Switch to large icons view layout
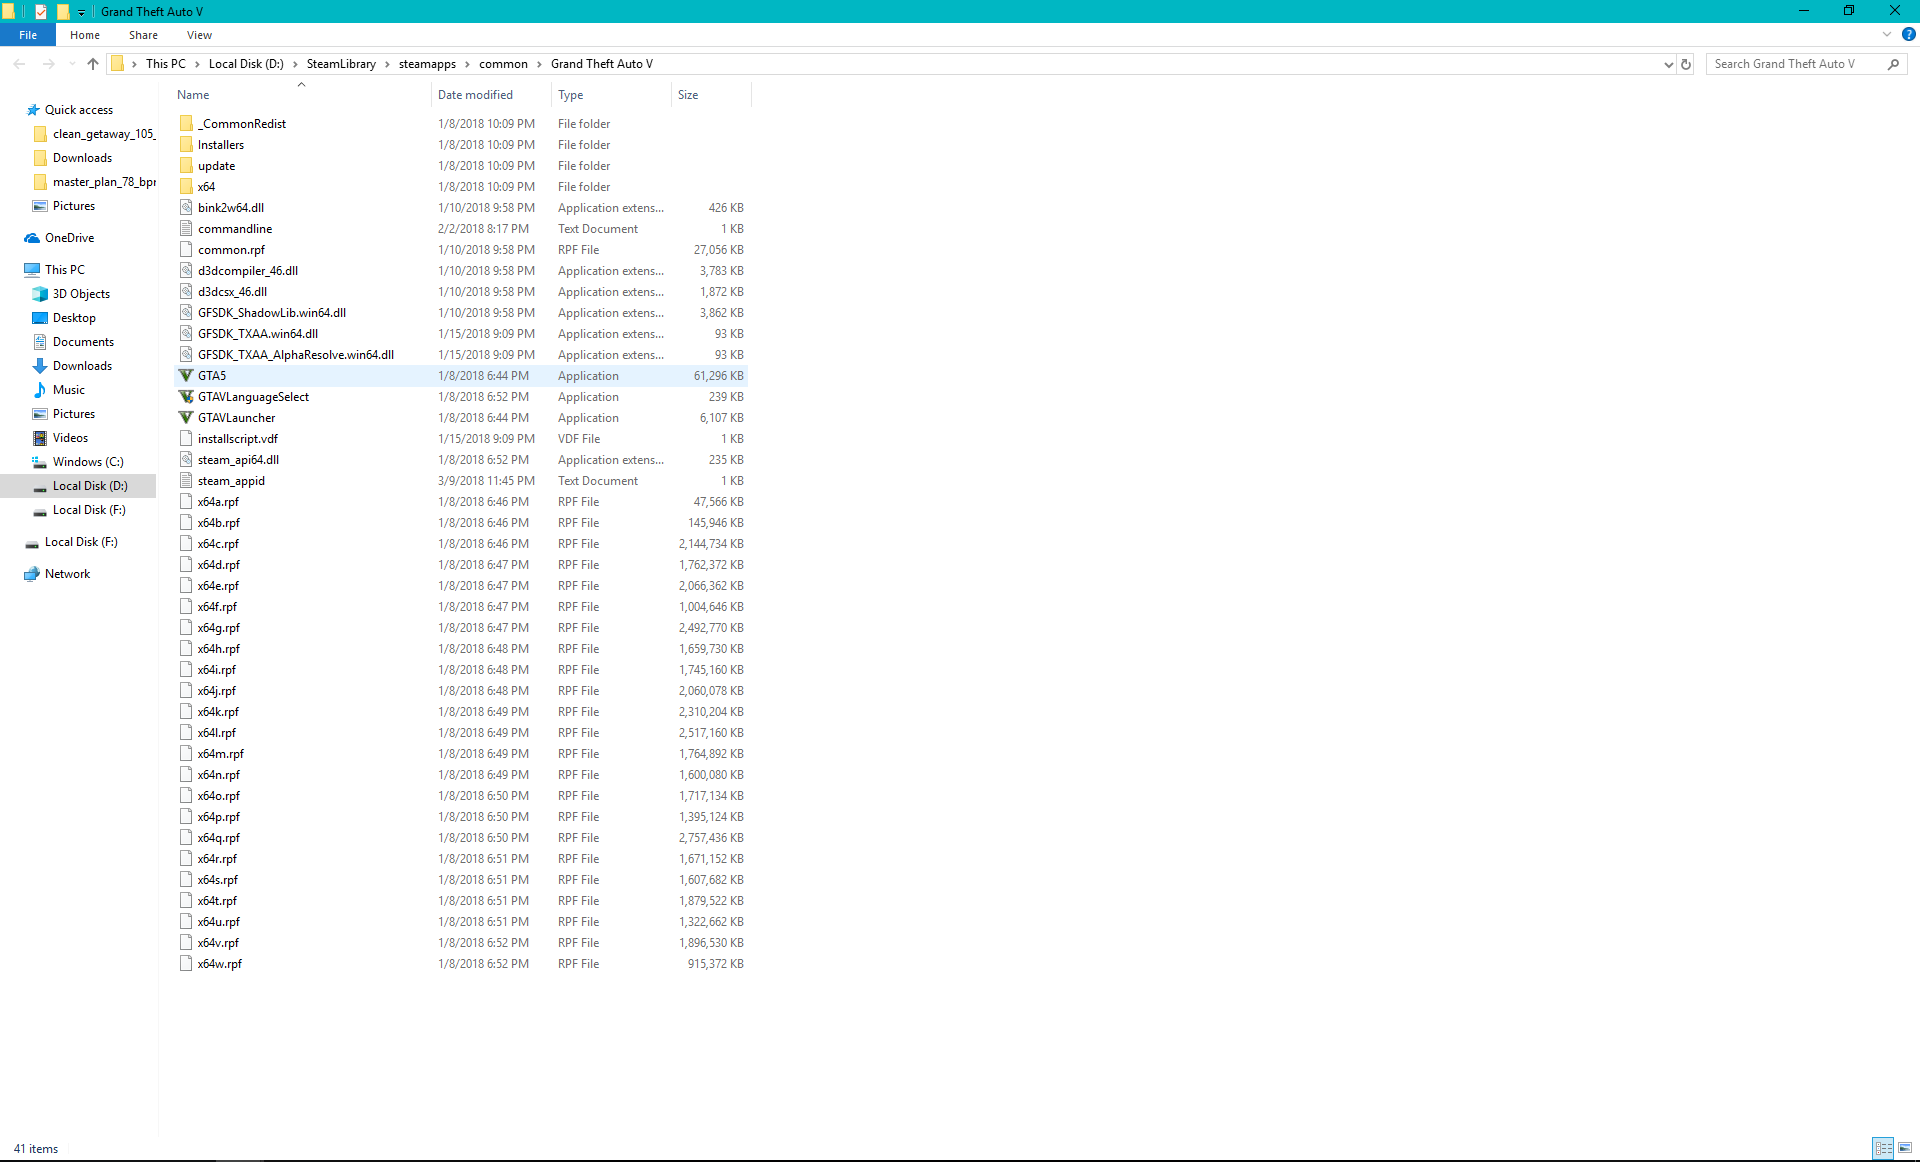This screenshot has width=1920, height=1162. [1905, 1148]
